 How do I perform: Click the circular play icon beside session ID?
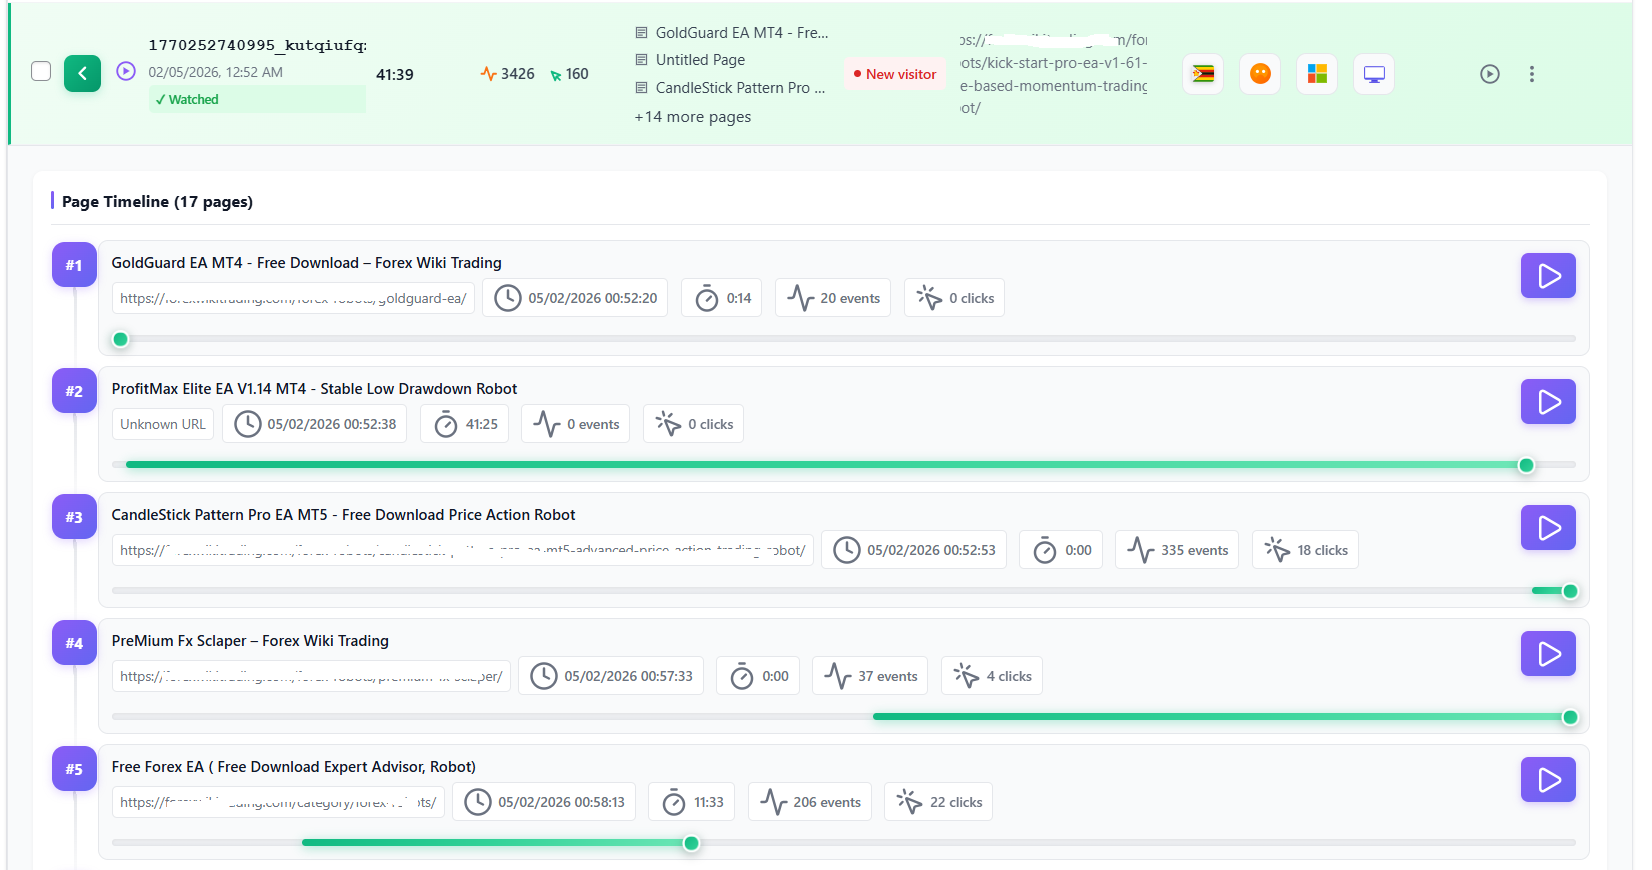tap(126, 71)
